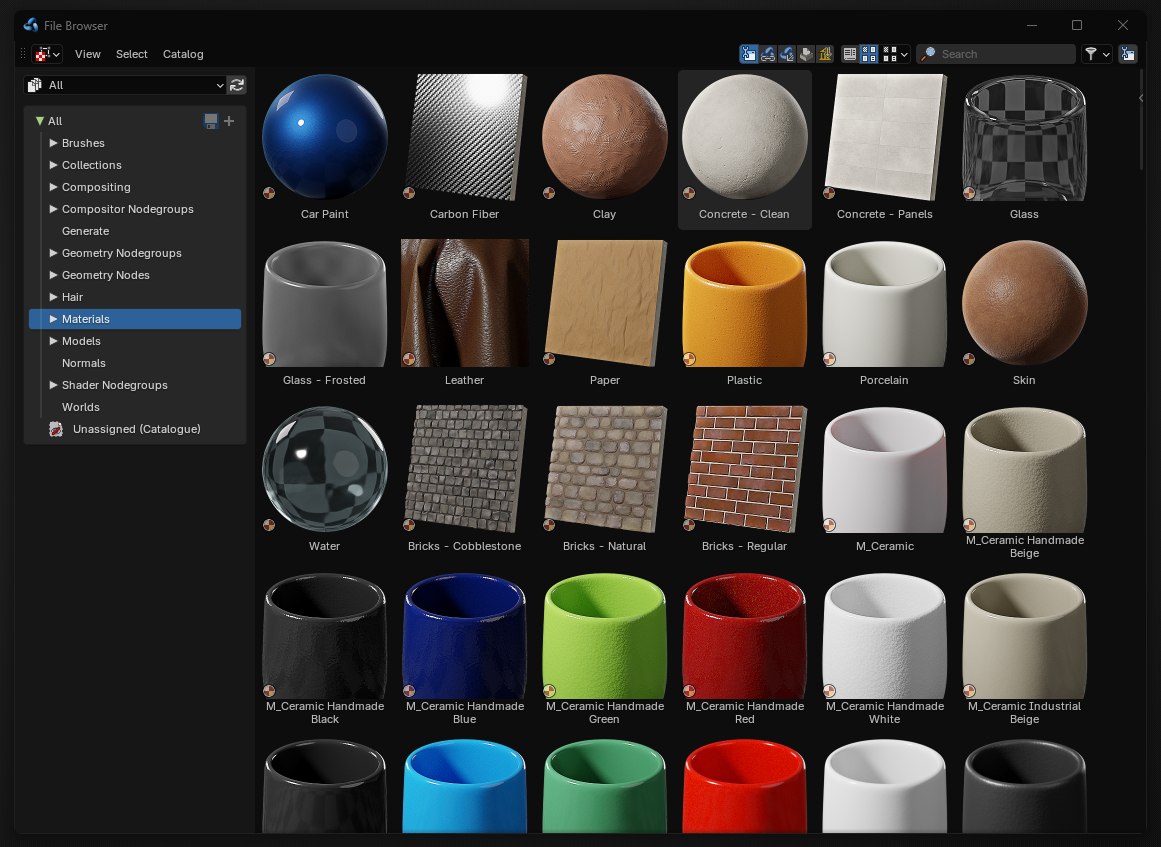
Task: Save catalog changes with the disk icon
Action: (211, 121)
